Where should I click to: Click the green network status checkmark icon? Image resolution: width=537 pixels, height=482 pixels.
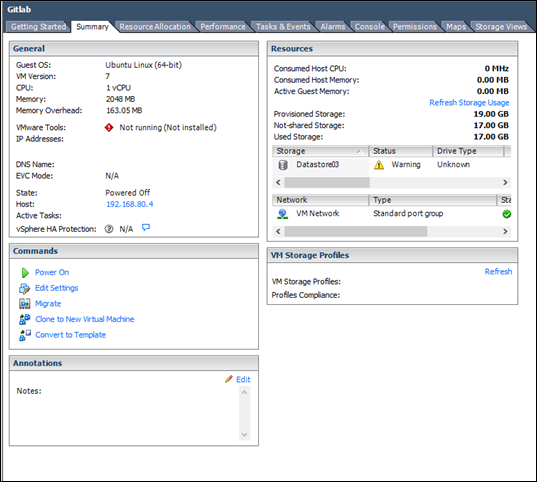[x=507, y=214]
